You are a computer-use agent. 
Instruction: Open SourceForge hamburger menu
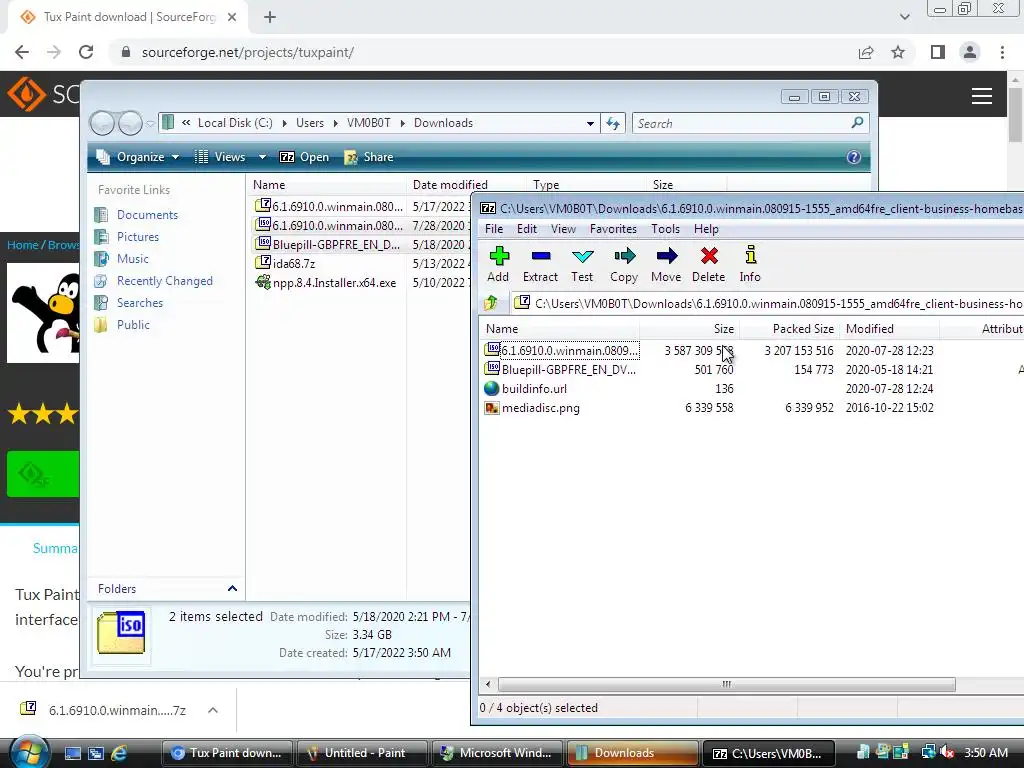(982, 96)
